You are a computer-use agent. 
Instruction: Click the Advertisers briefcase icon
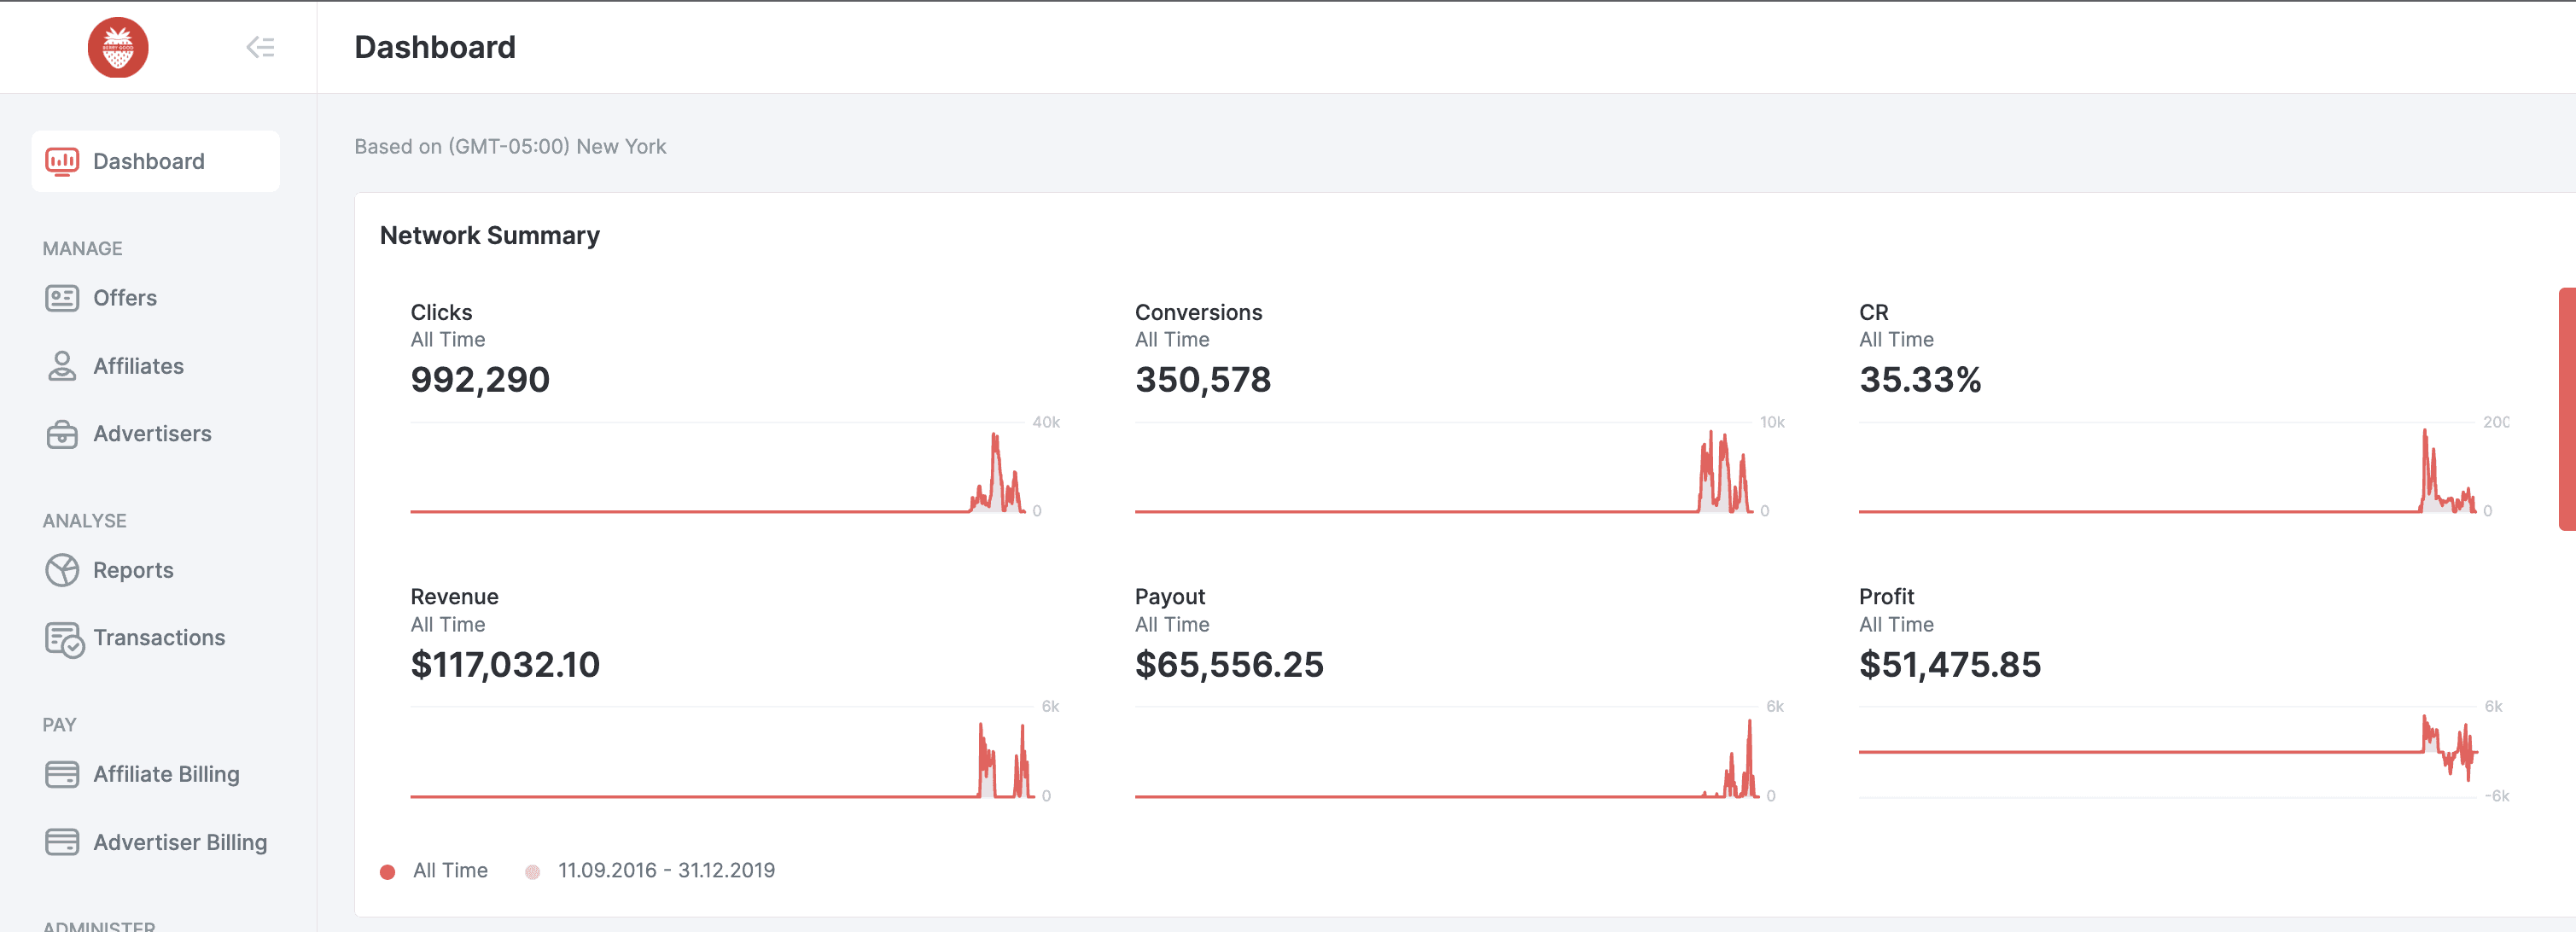coord(62,434)
